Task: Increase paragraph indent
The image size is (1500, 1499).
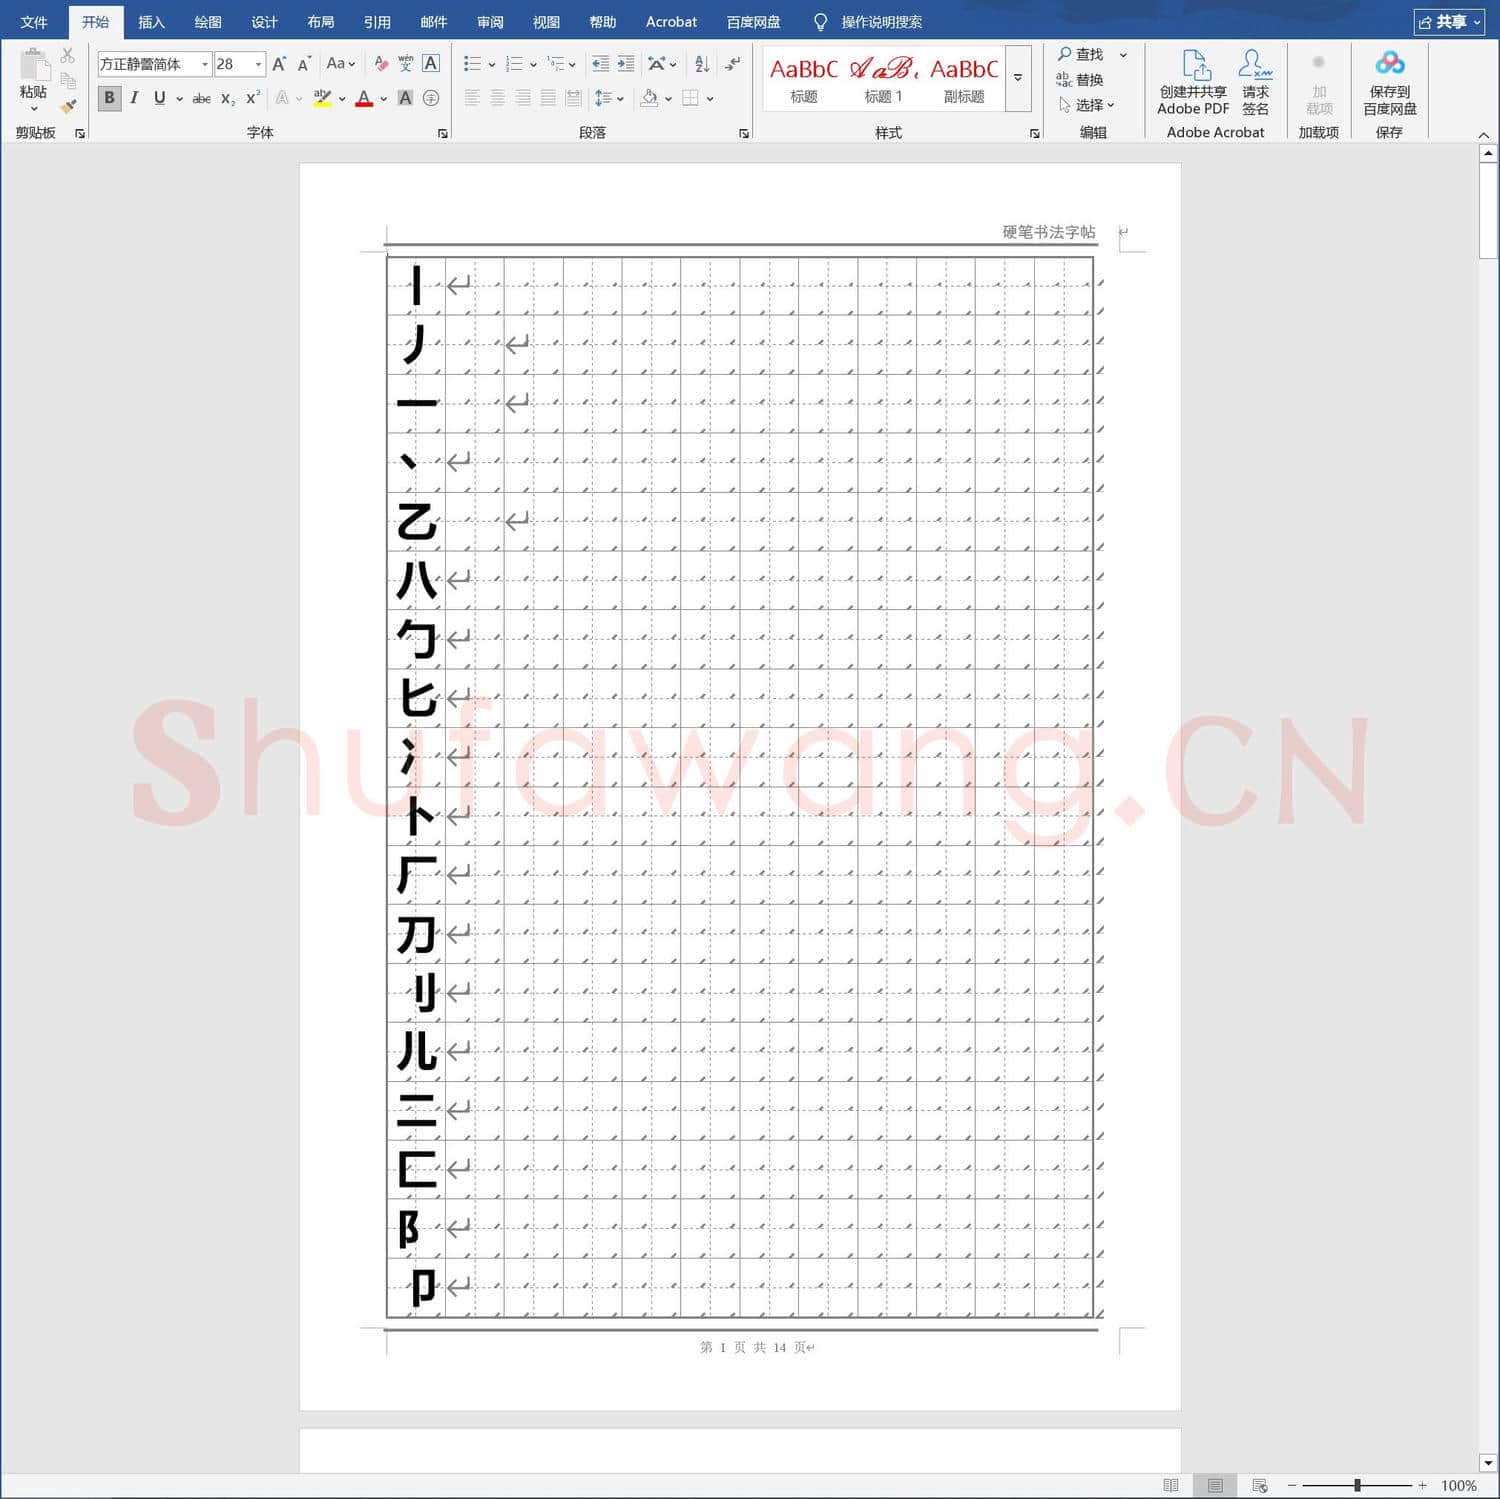Action: click(626, 64)
